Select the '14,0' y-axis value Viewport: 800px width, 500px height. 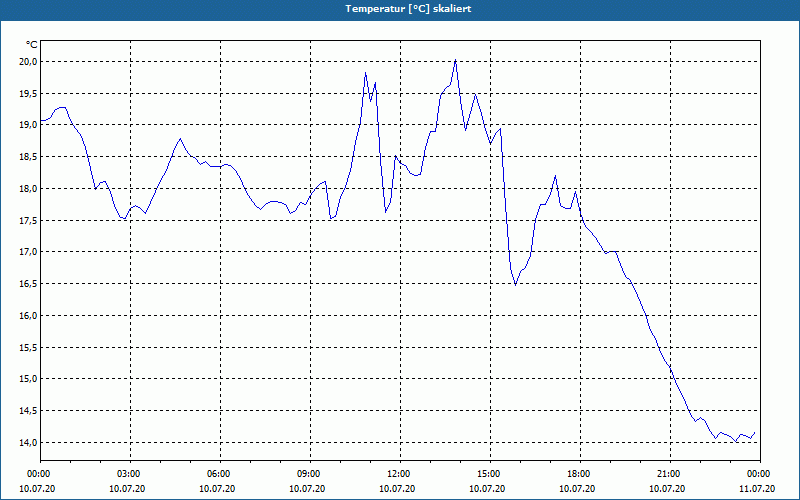tap(29, 443)
